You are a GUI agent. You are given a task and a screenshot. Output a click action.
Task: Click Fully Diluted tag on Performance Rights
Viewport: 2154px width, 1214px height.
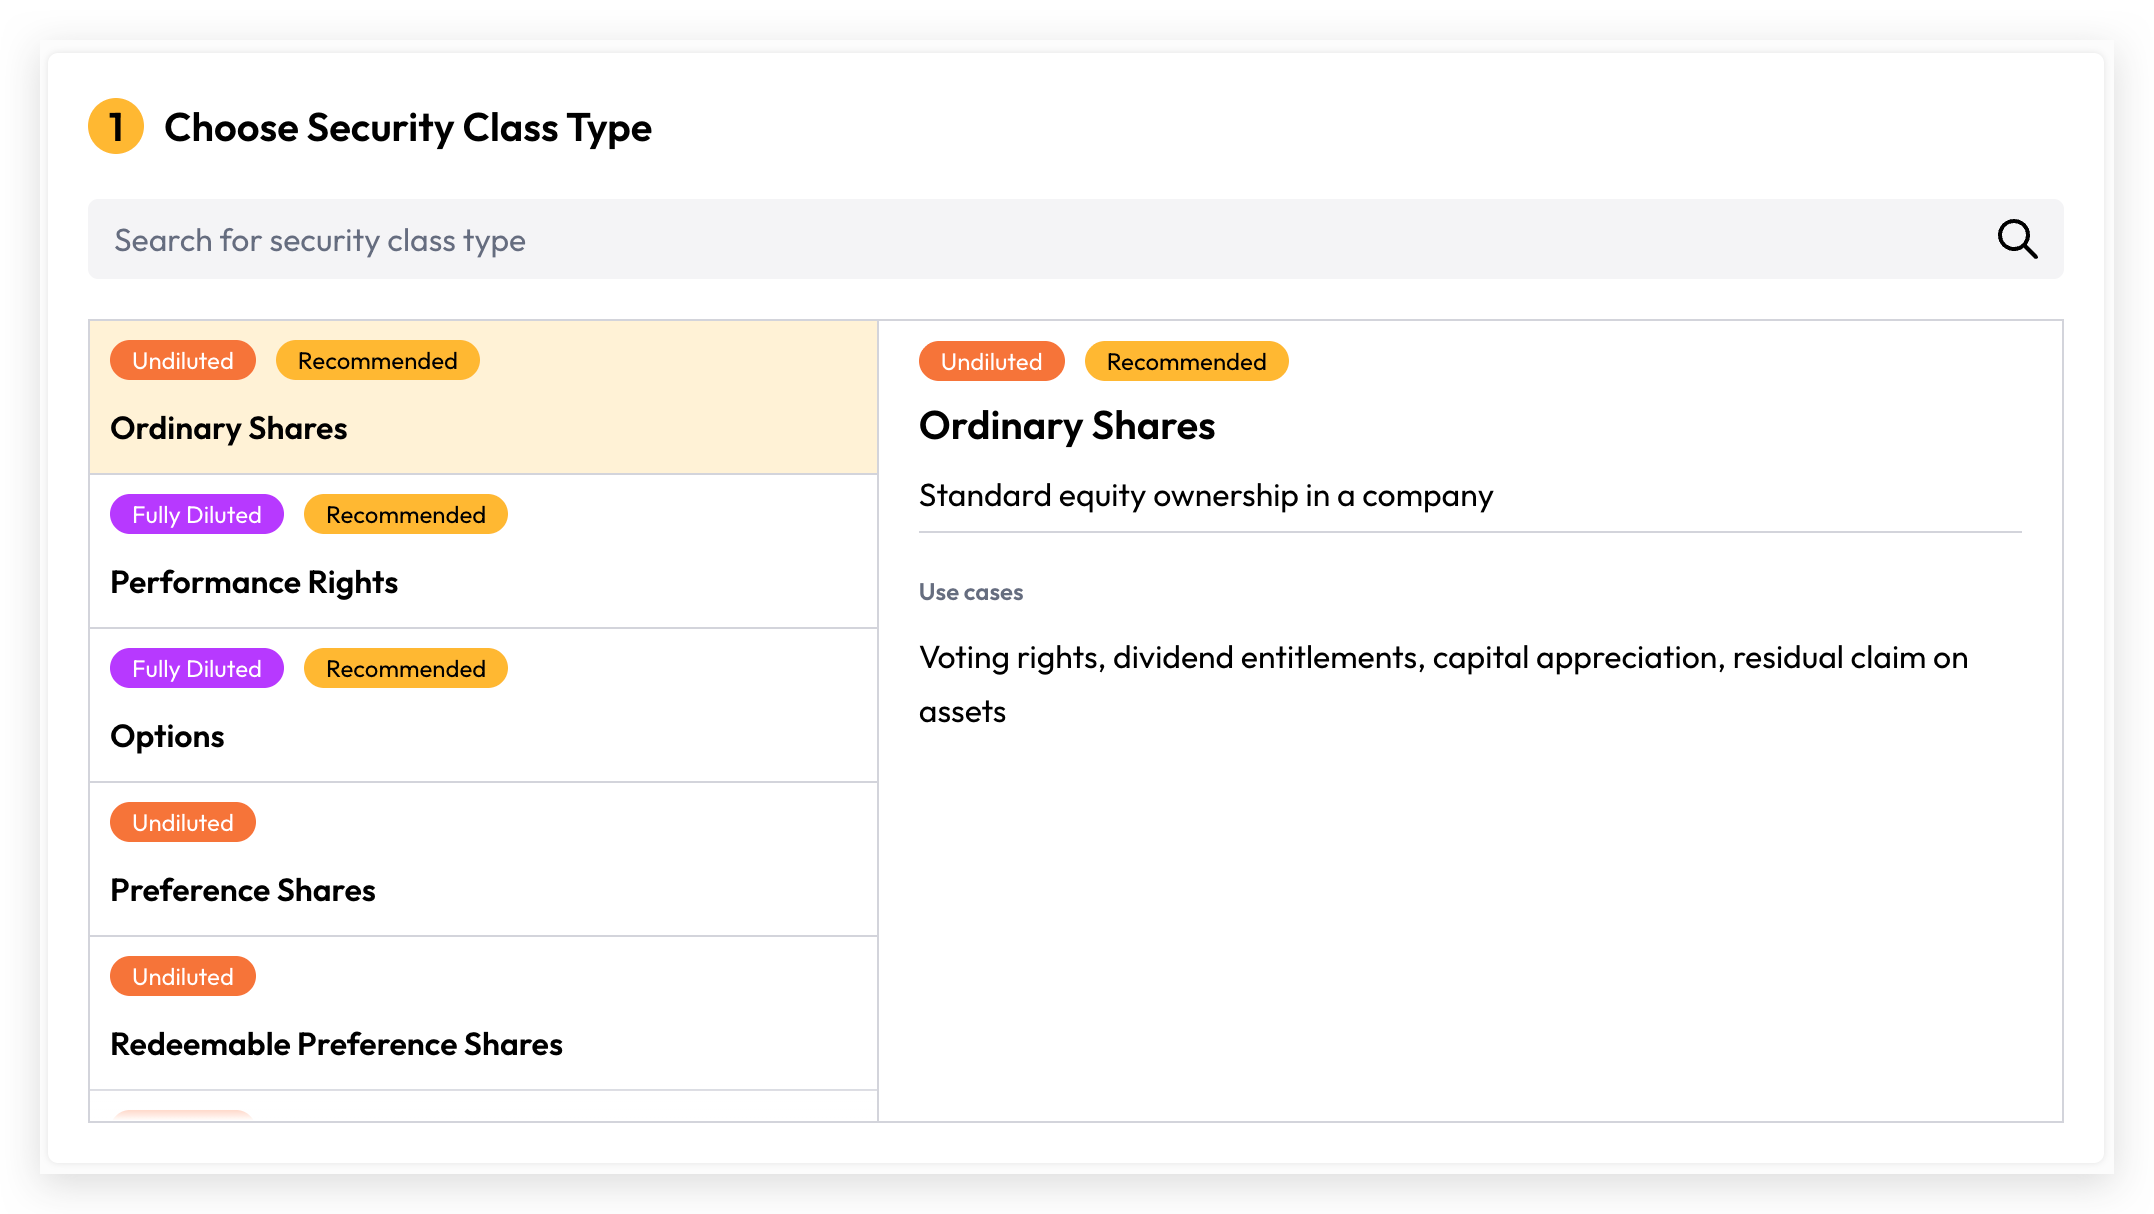tap(197, 515)
